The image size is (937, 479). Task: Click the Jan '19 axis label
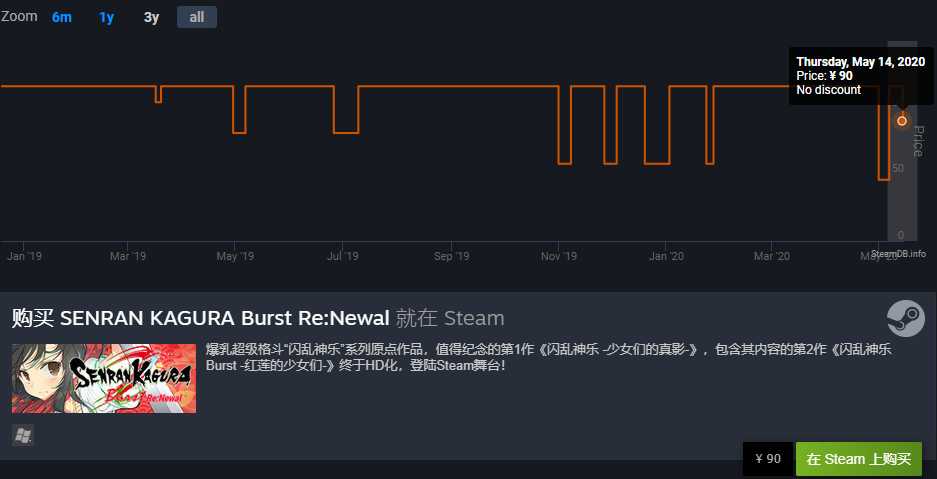point(25,256)
